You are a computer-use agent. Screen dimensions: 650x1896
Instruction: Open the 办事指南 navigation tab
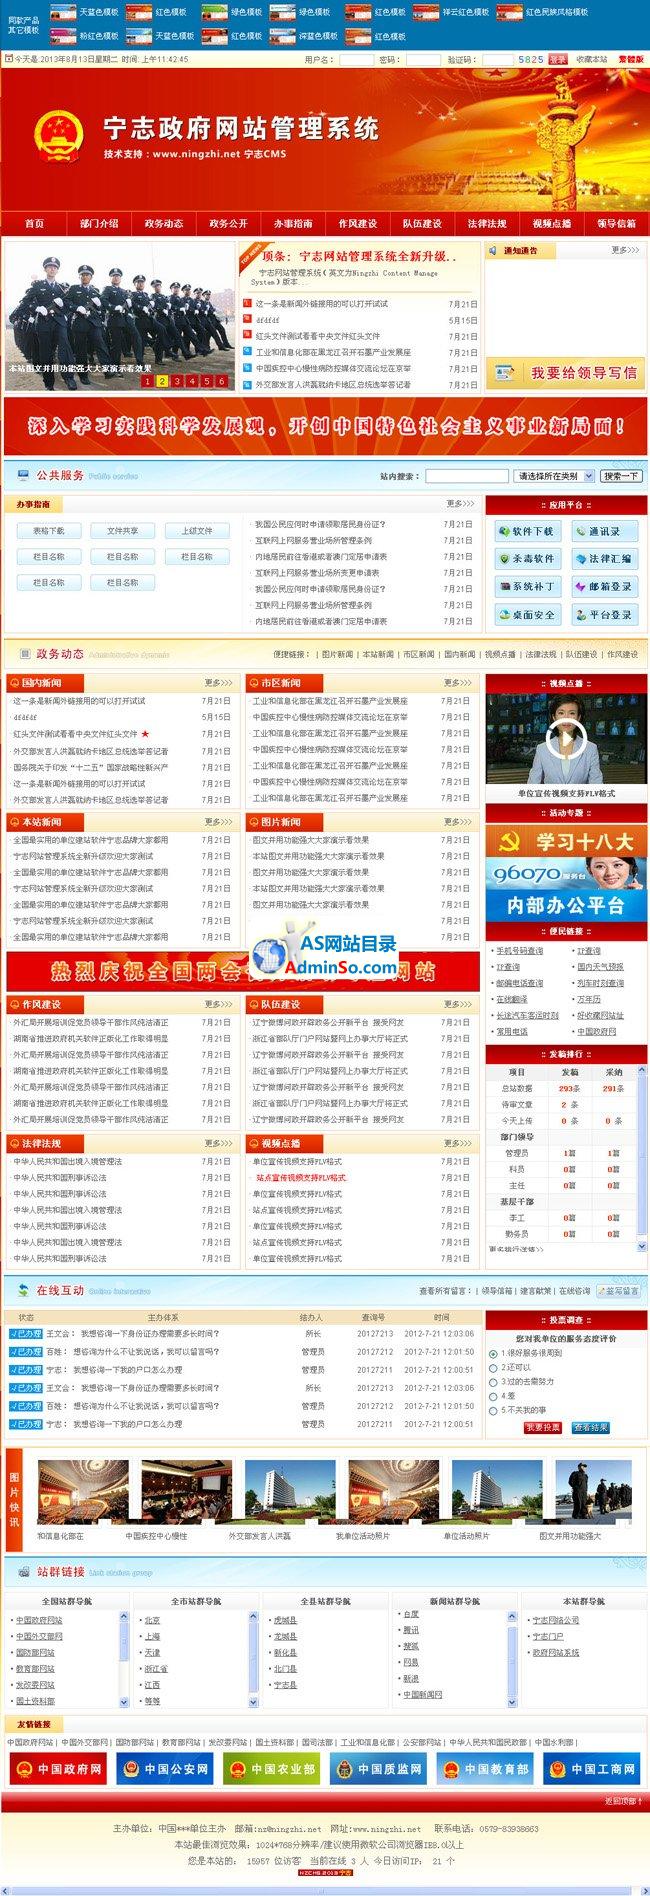pos(293,224)
